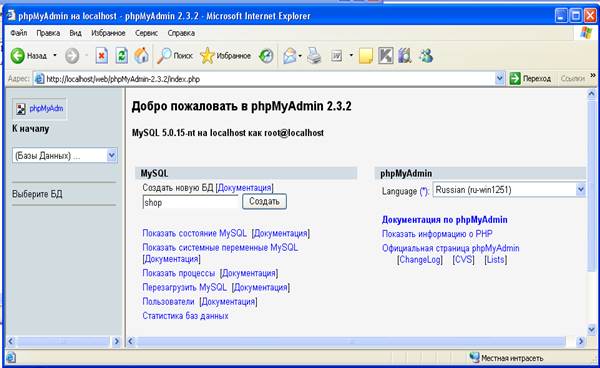Open the Language Russian (ru-win1251) dropdown
This screenshot has height=368, width=600.
[580, 190]
